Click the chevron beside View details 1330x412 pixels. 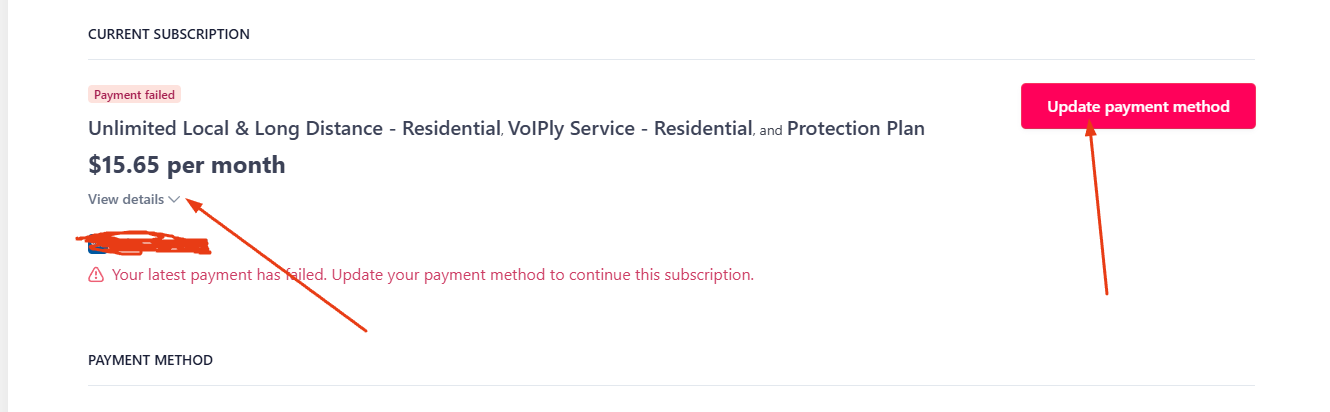coord(174,199)
